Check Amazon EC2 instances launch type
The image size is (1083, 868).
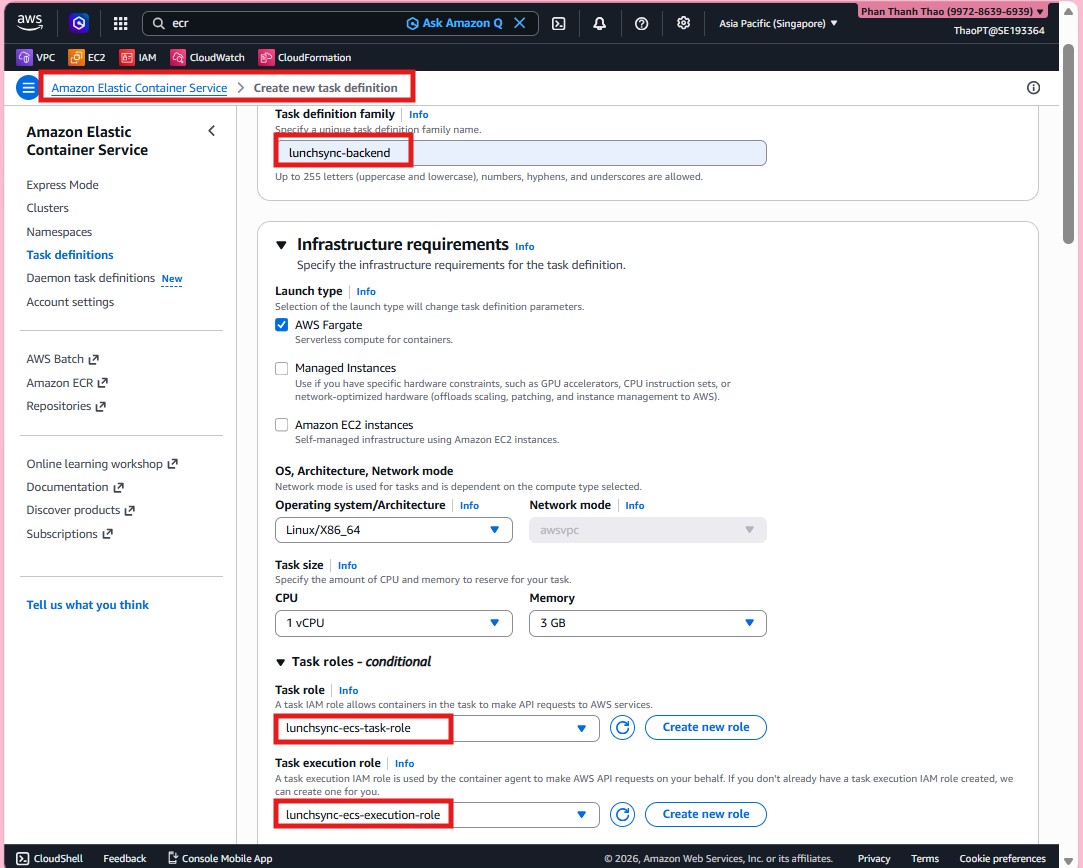pos(281,424)
